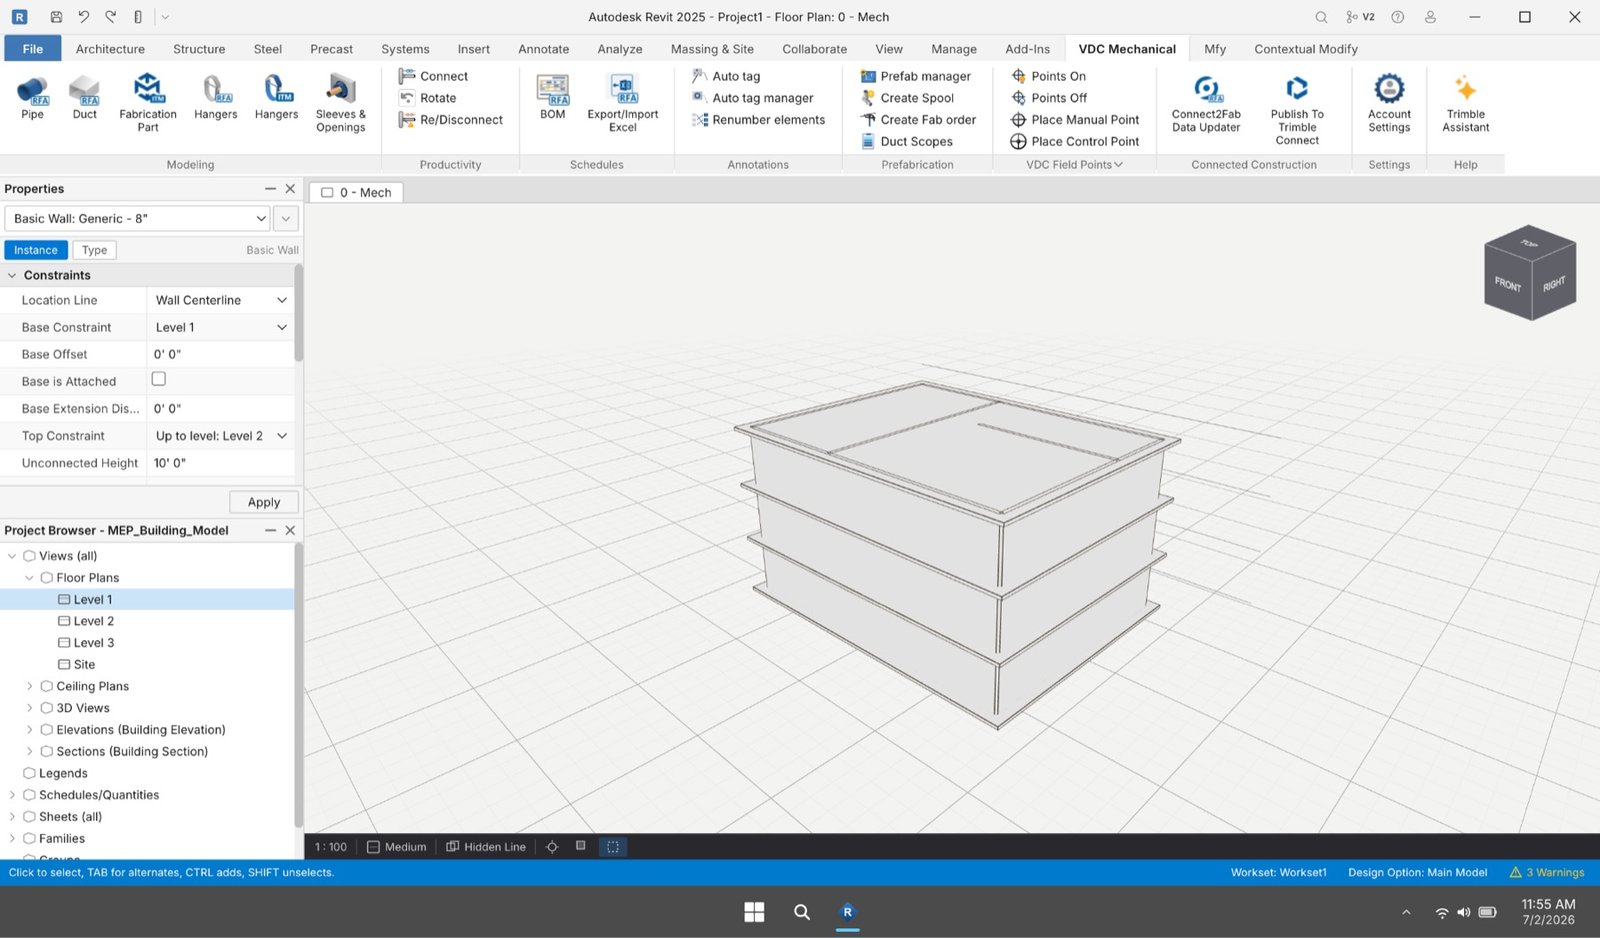
Task: Set detail level via Medium button
Action: [x=396, y=847]
